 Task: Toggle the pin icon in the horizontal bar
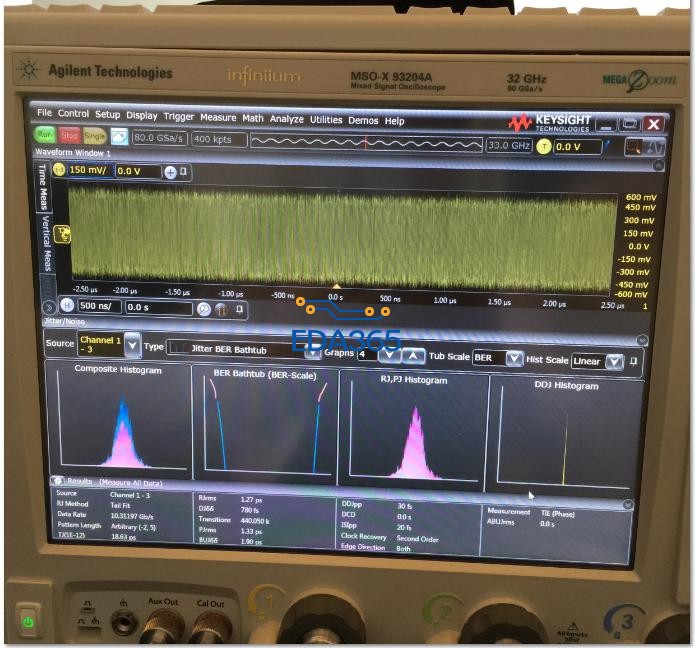pos(240,310)
